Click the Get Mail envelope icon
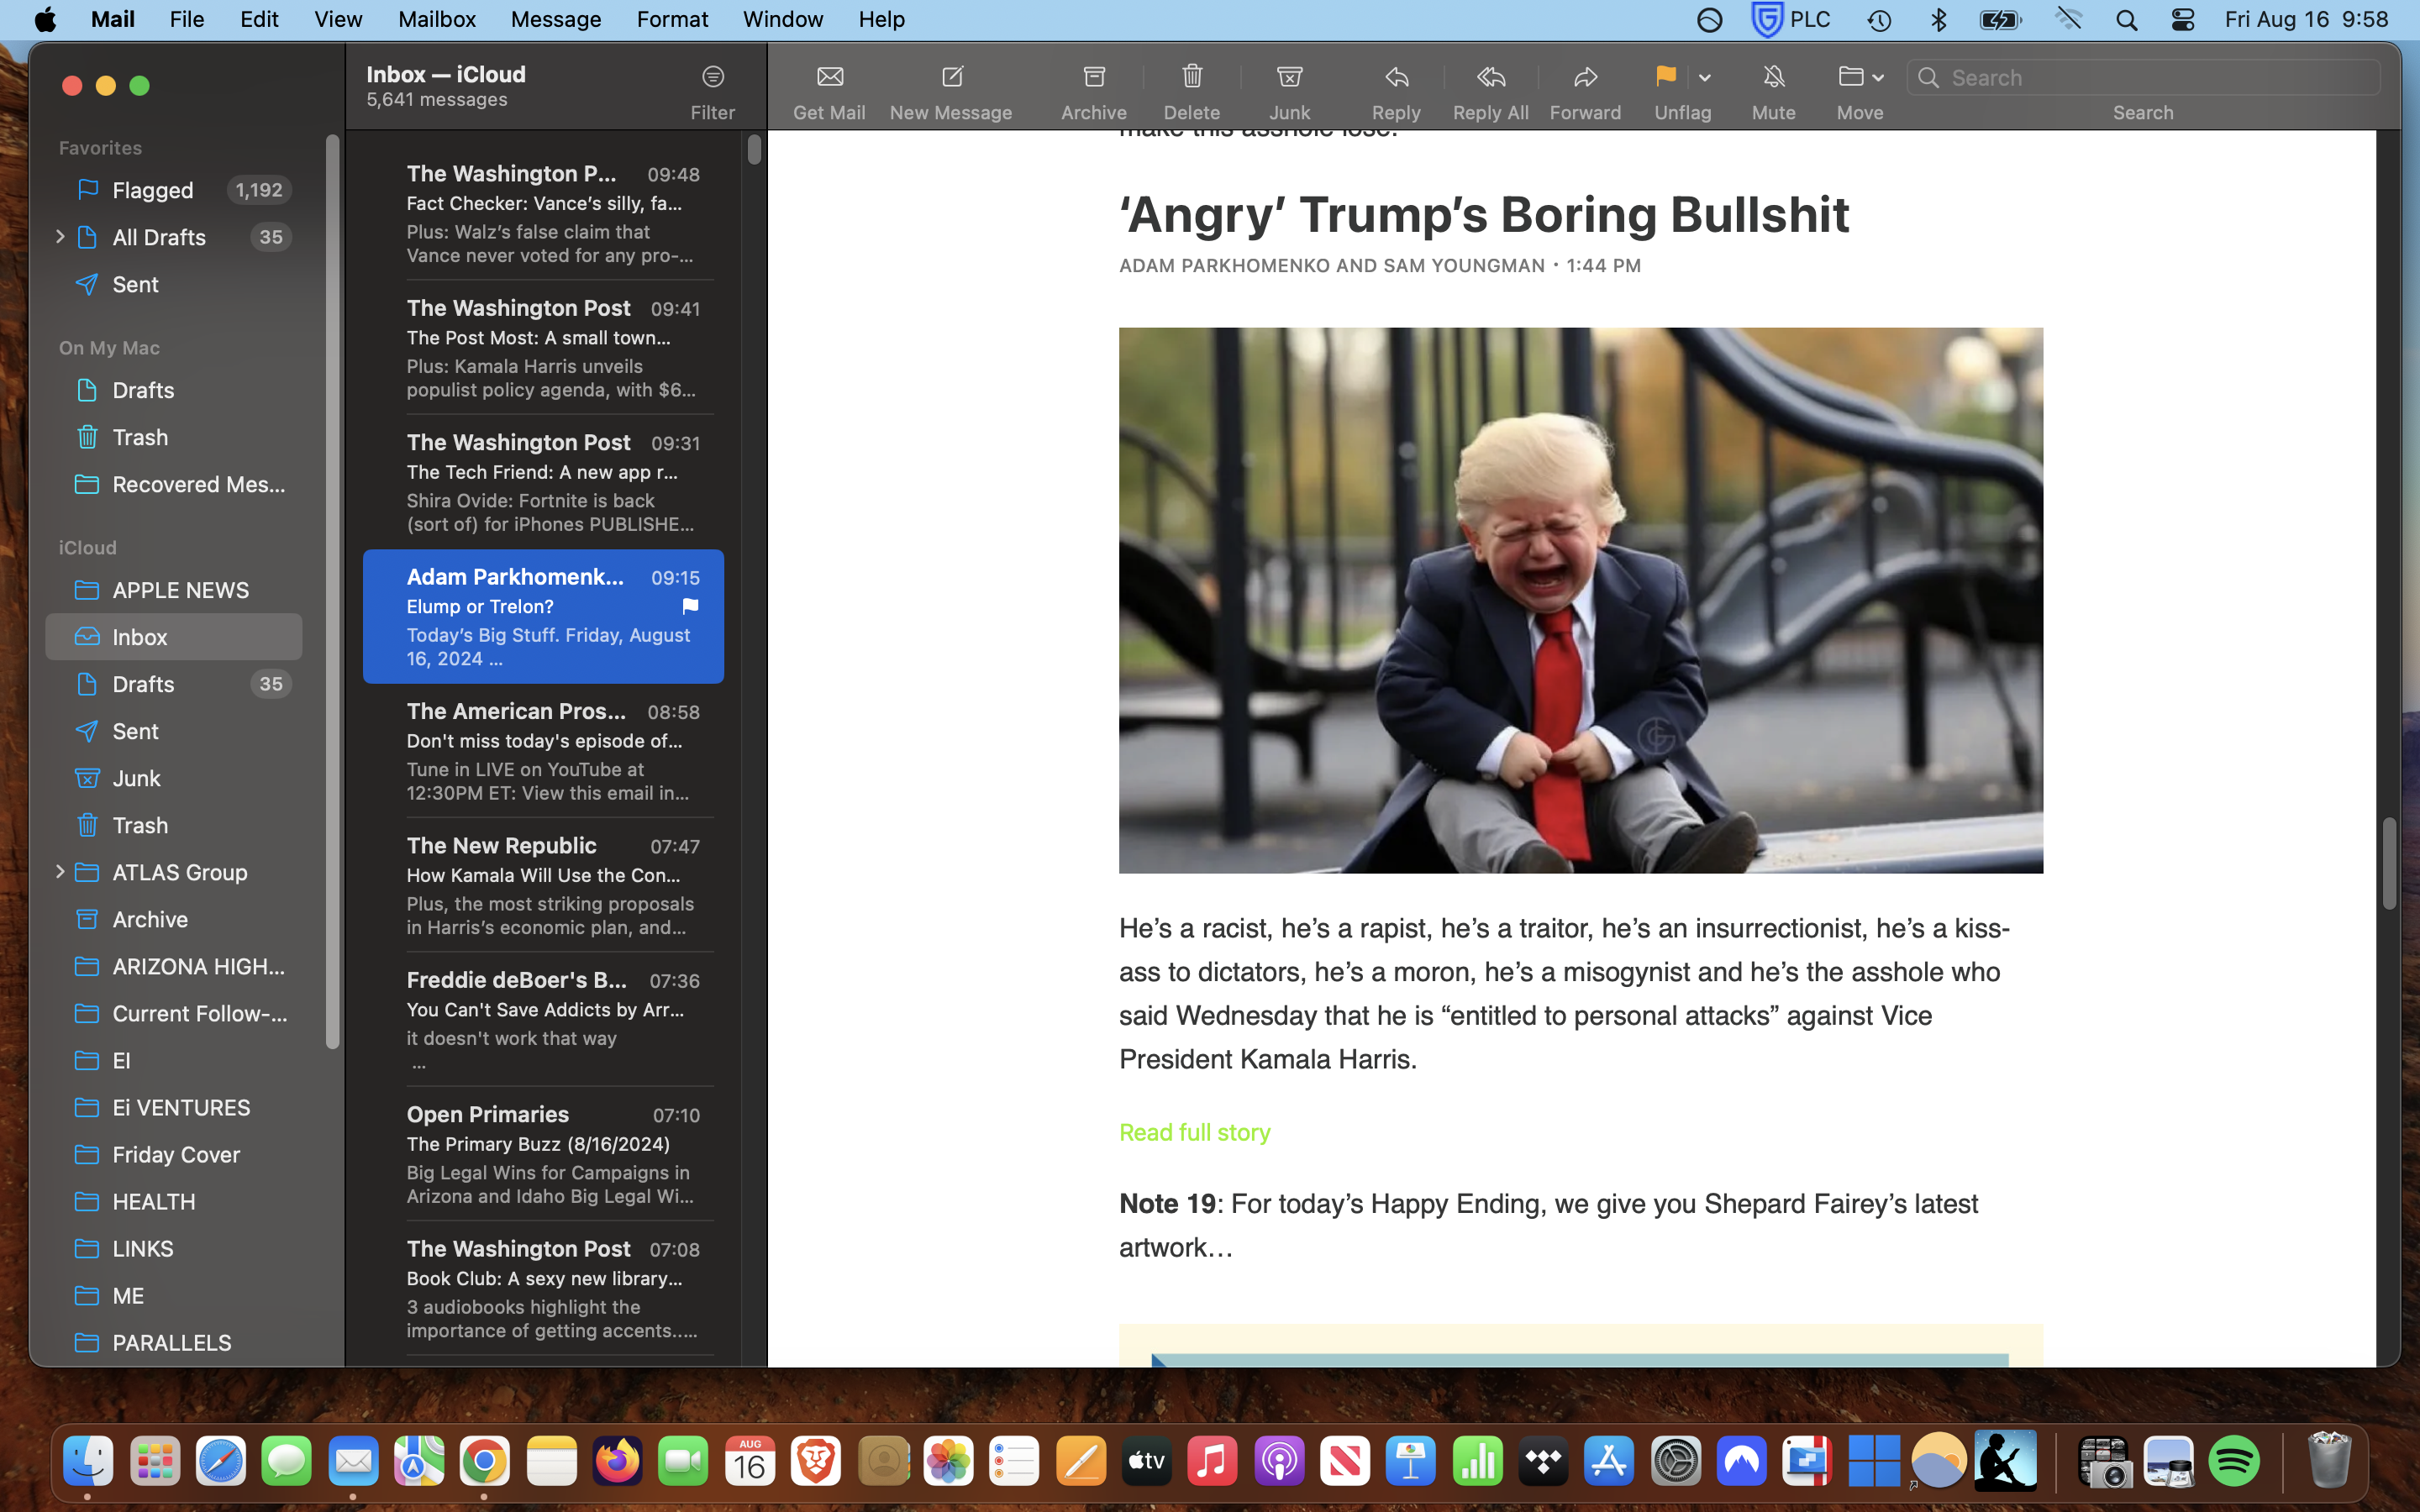Image resolution: width=2420 pixels, height=1512 pixels. tap(829, 77)
